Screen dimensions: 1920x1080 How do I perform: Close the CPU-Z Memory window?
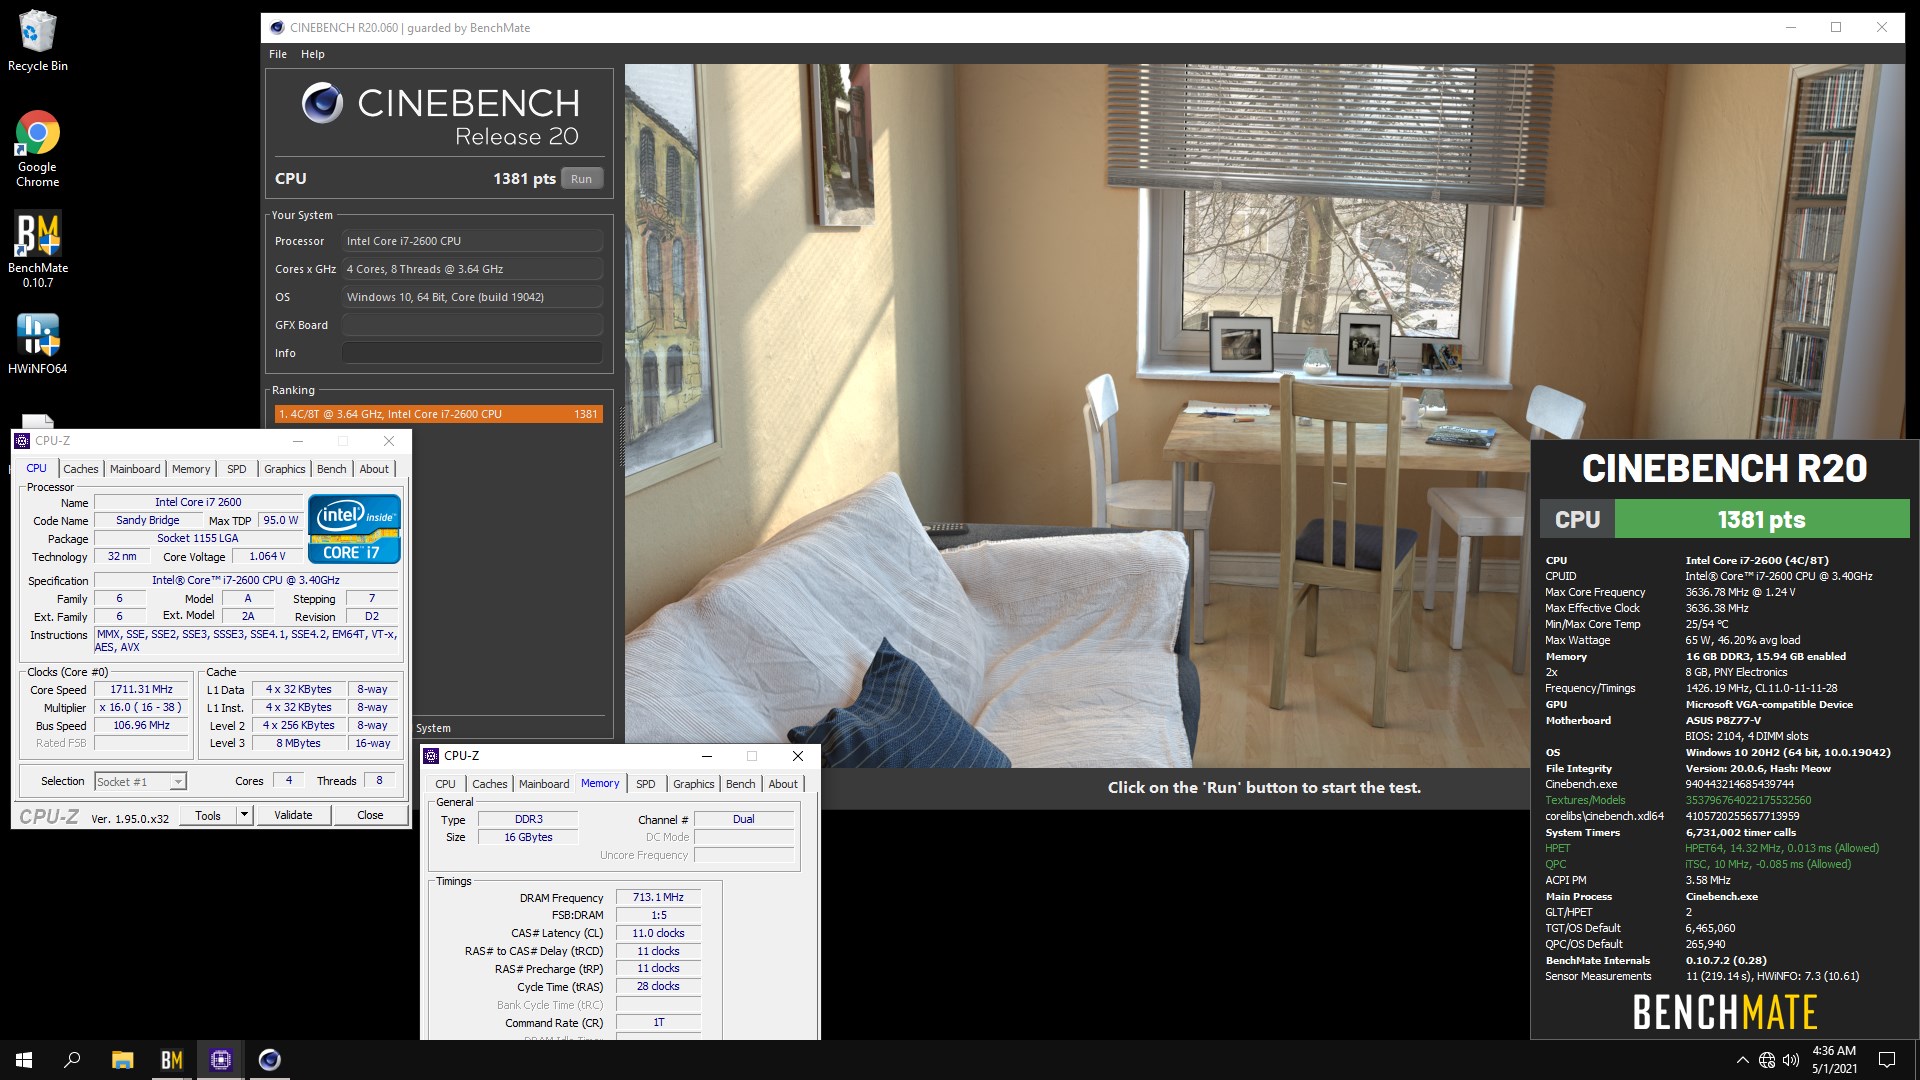[797, 756]
